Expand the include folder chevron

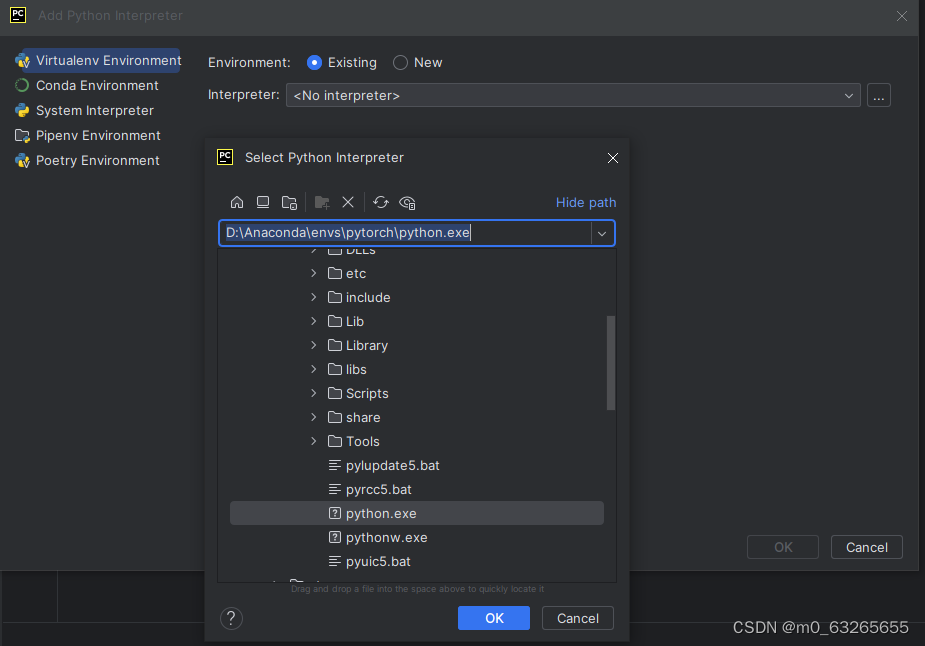[x=314, y=297]
